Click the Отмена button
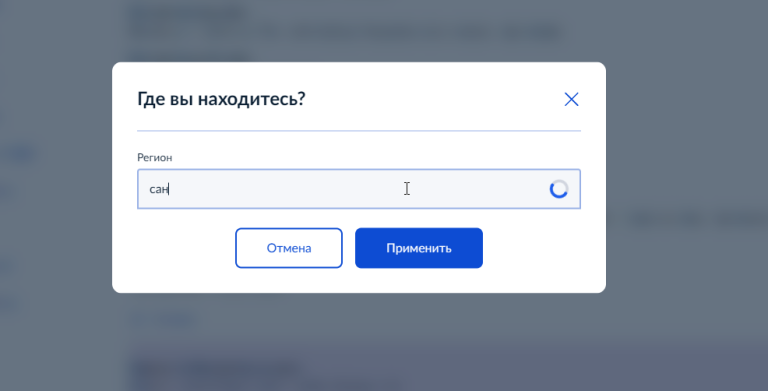Screen dimensions: 768x391 [288, 248]
